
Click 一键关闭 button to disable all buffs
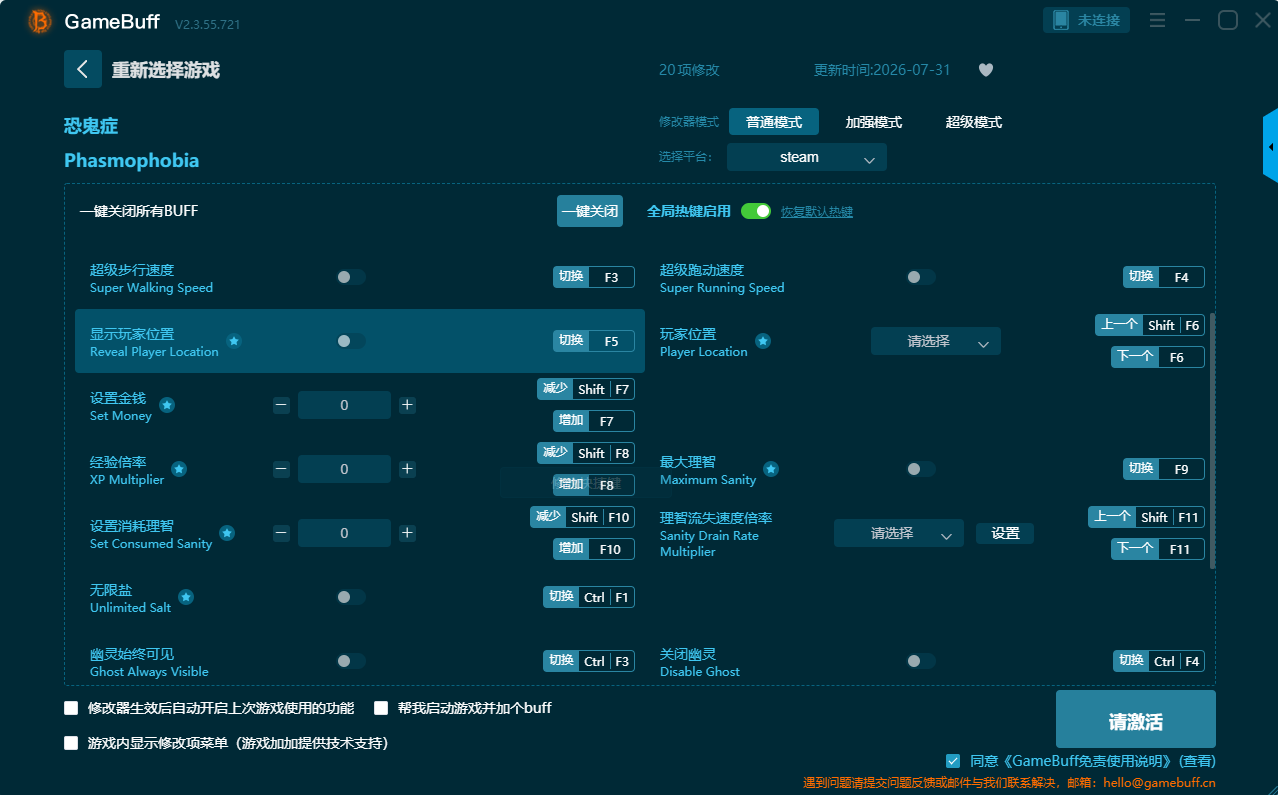coord(590,211)
